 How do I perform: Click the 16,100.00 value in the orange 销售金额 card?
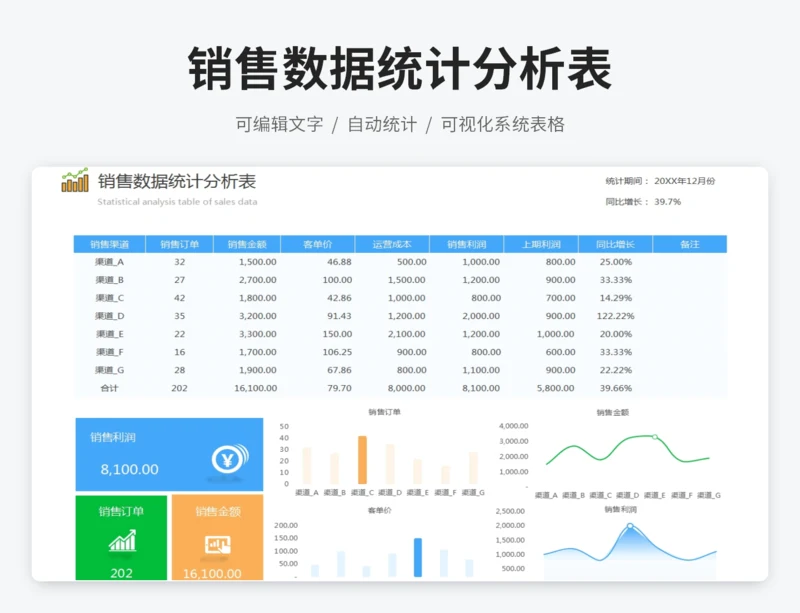pos(212,574)
